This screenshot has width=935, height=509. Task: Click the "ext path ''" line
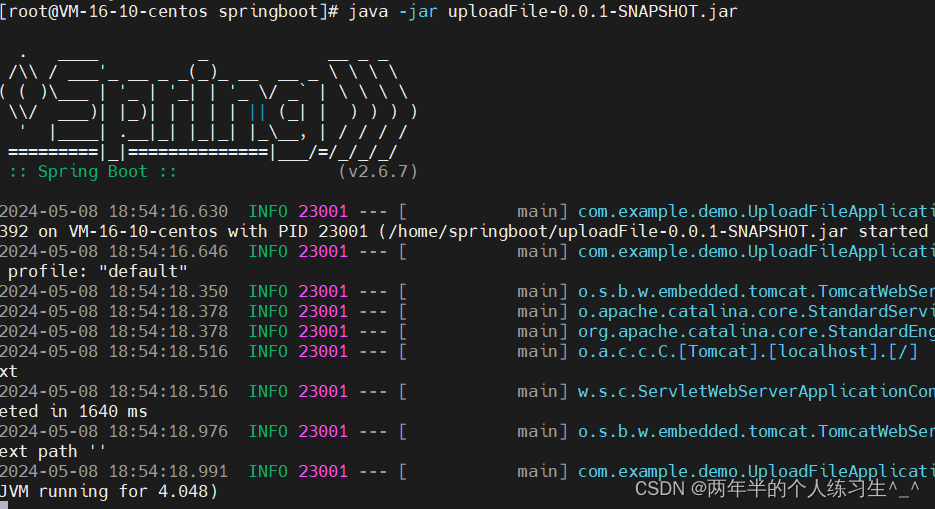53,452
